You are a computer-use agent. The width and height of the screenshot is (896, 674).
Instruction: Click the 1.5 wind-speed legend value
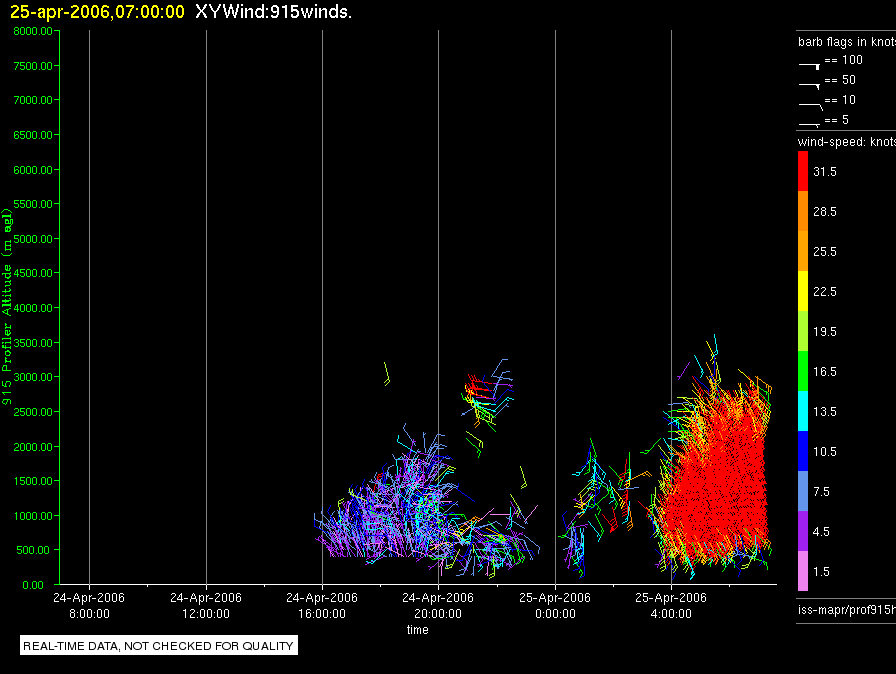pyautogui.click(x=821, y=572)
